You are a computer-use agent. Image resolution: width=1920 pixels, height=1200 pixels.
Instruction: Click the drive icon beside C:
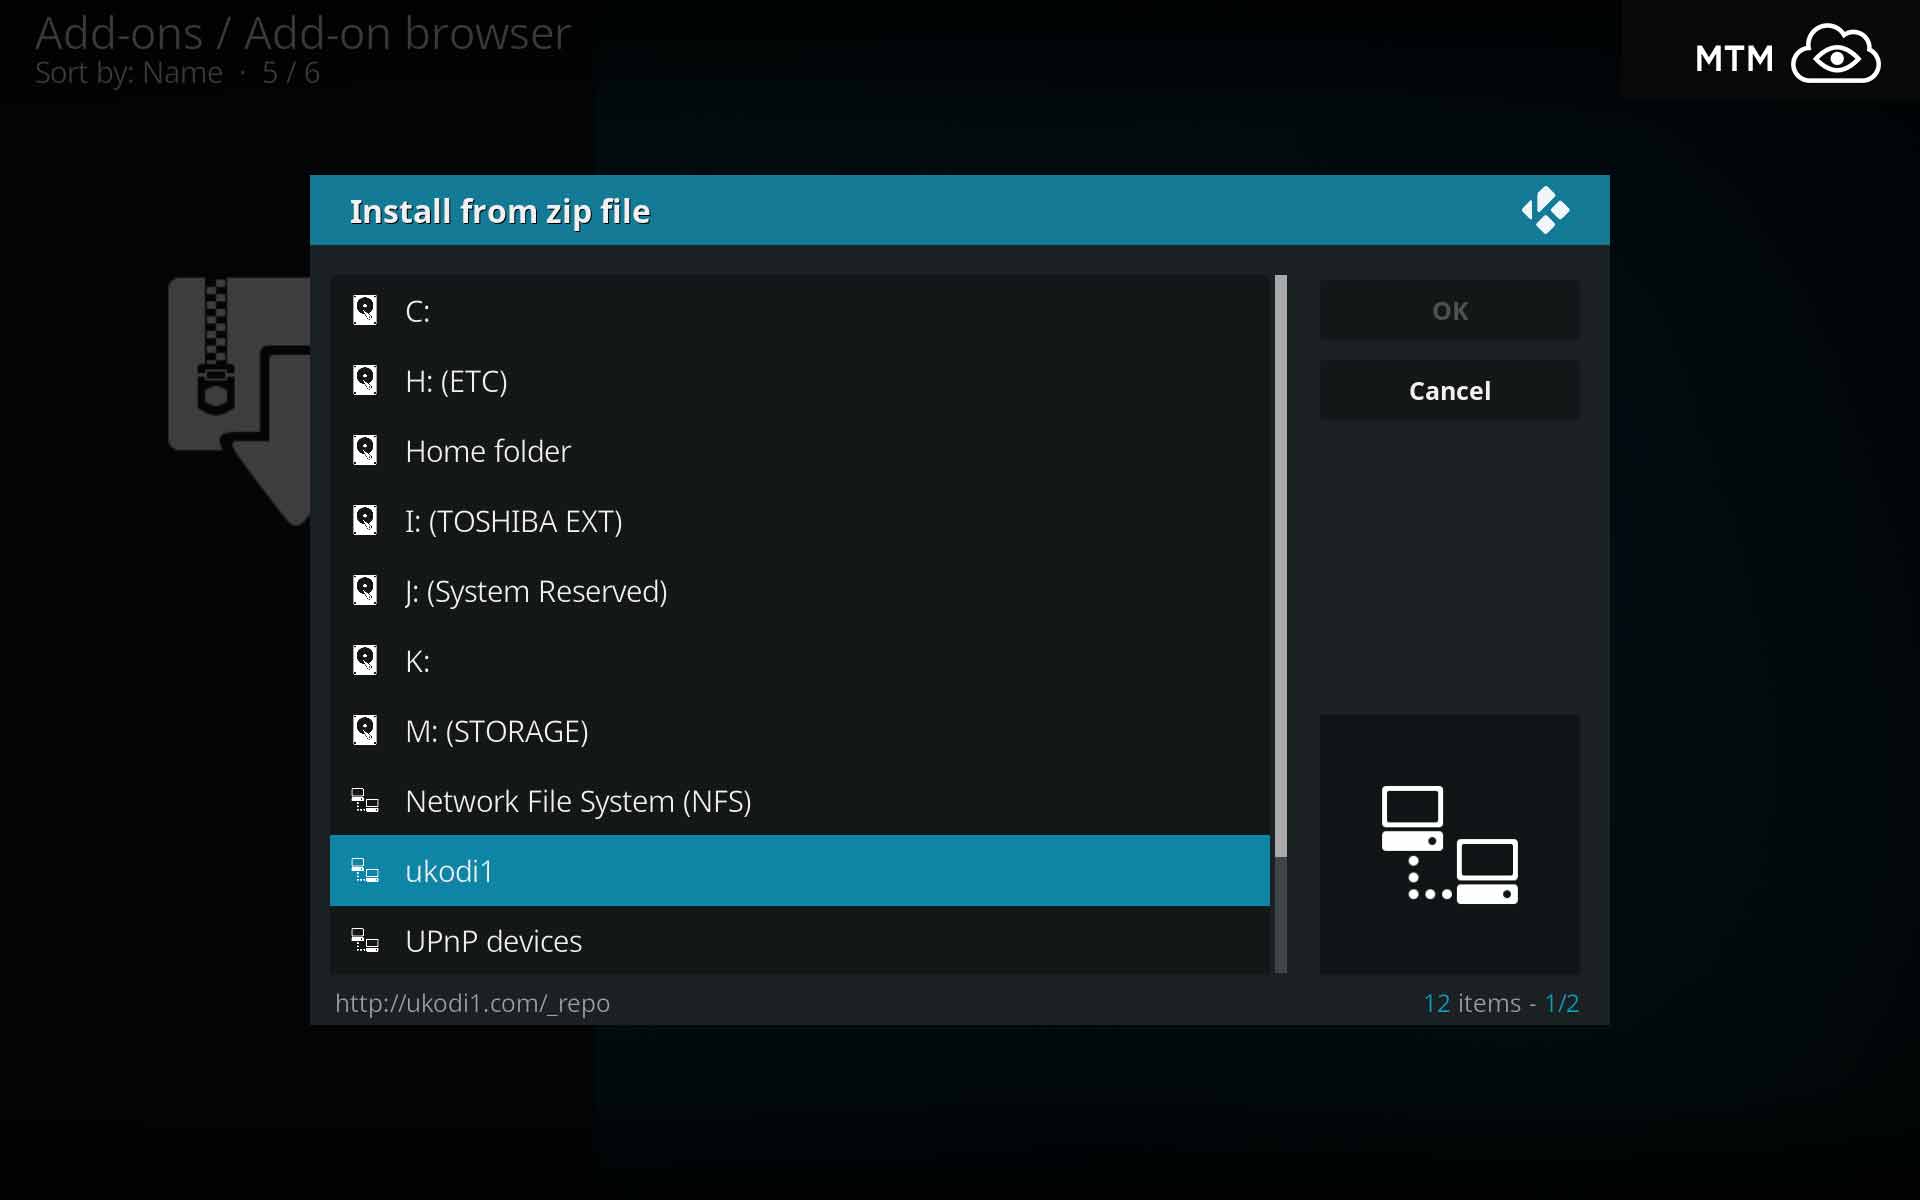[365, 310]
